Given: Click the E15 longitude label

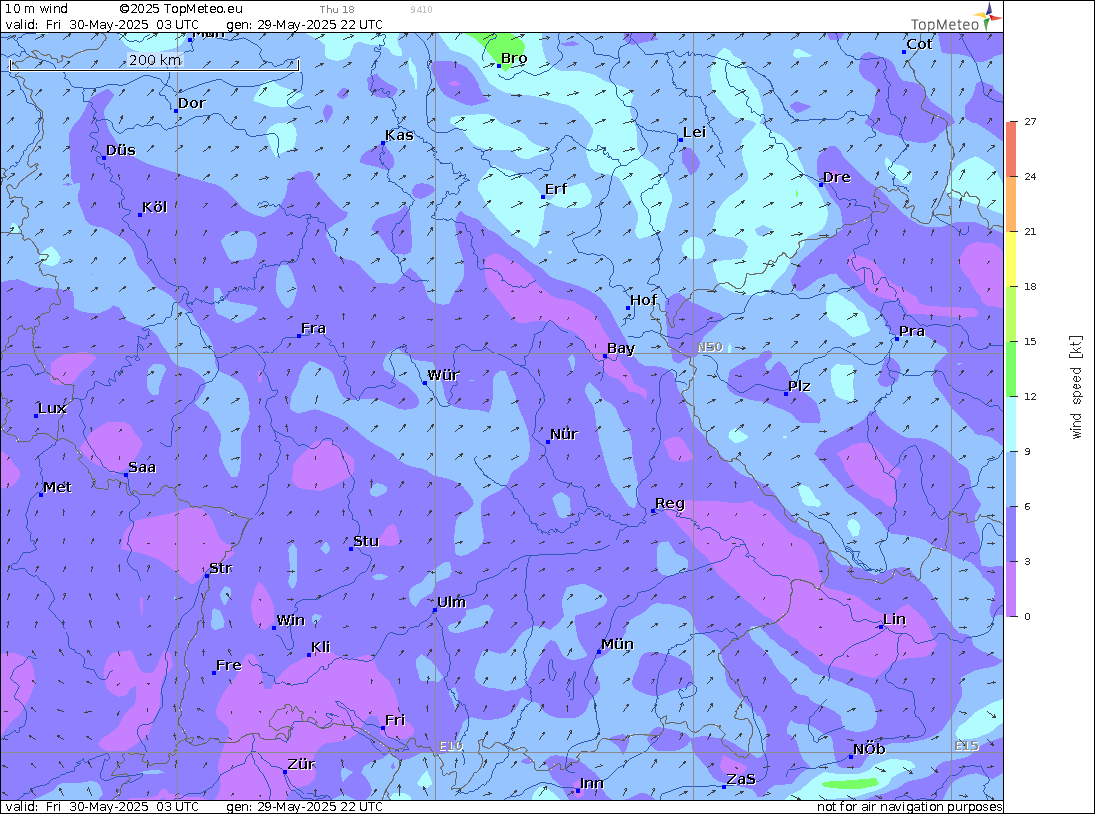Looking at the screenshot, I should point(967,746).
